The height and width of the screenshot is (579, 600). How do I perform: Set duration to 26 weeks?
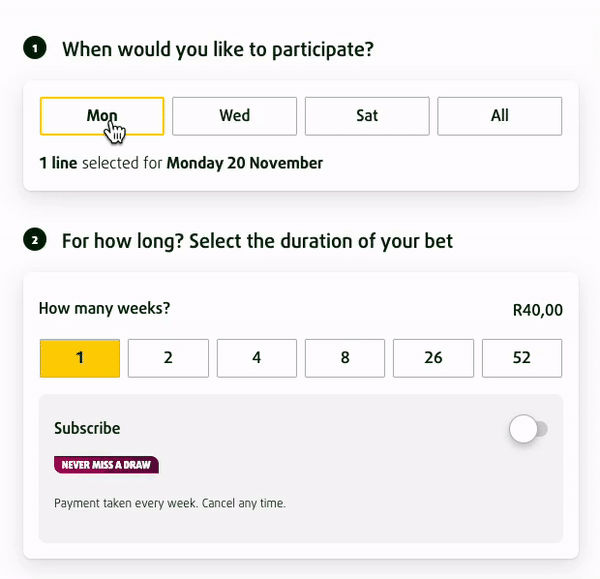click(x=433, y=358)
